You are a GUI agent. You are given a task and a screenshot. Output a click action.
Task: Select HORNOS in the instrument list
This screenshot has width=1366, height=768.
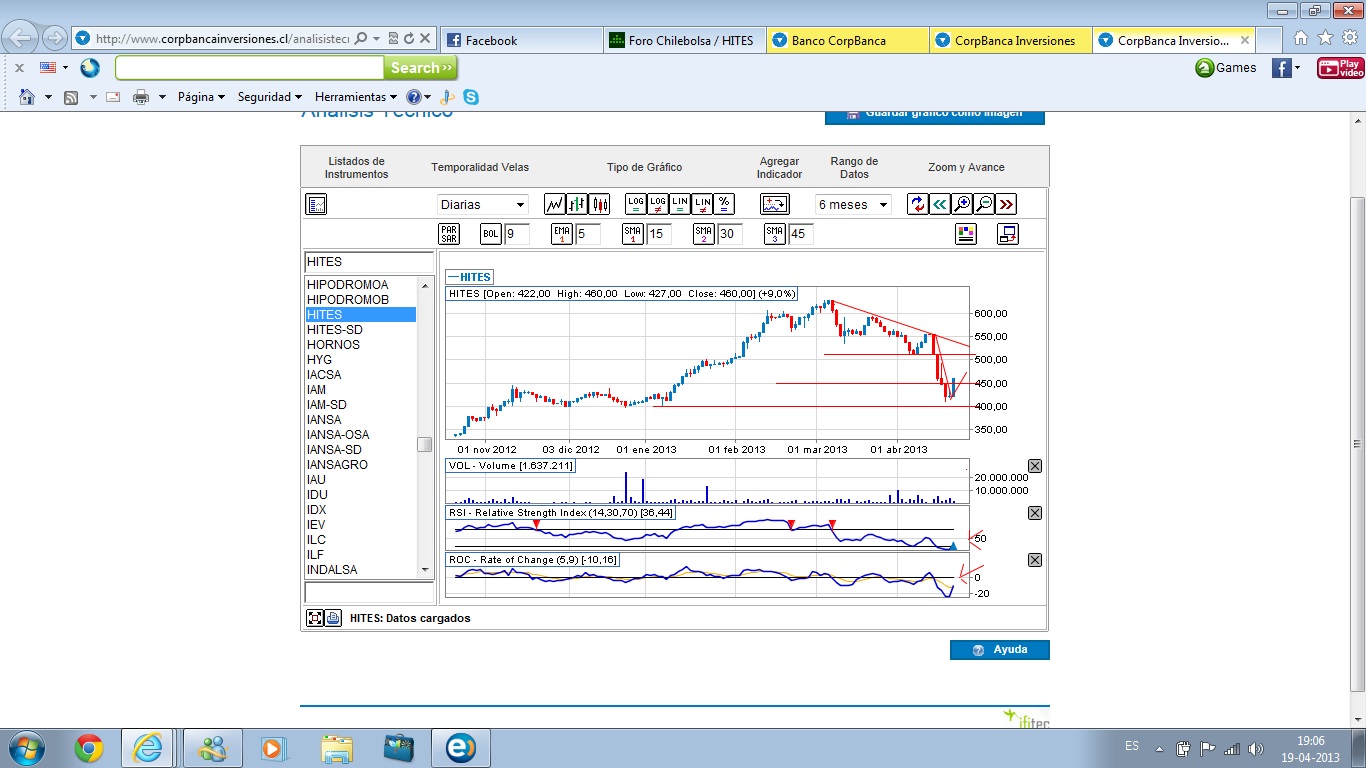[334, 345]
